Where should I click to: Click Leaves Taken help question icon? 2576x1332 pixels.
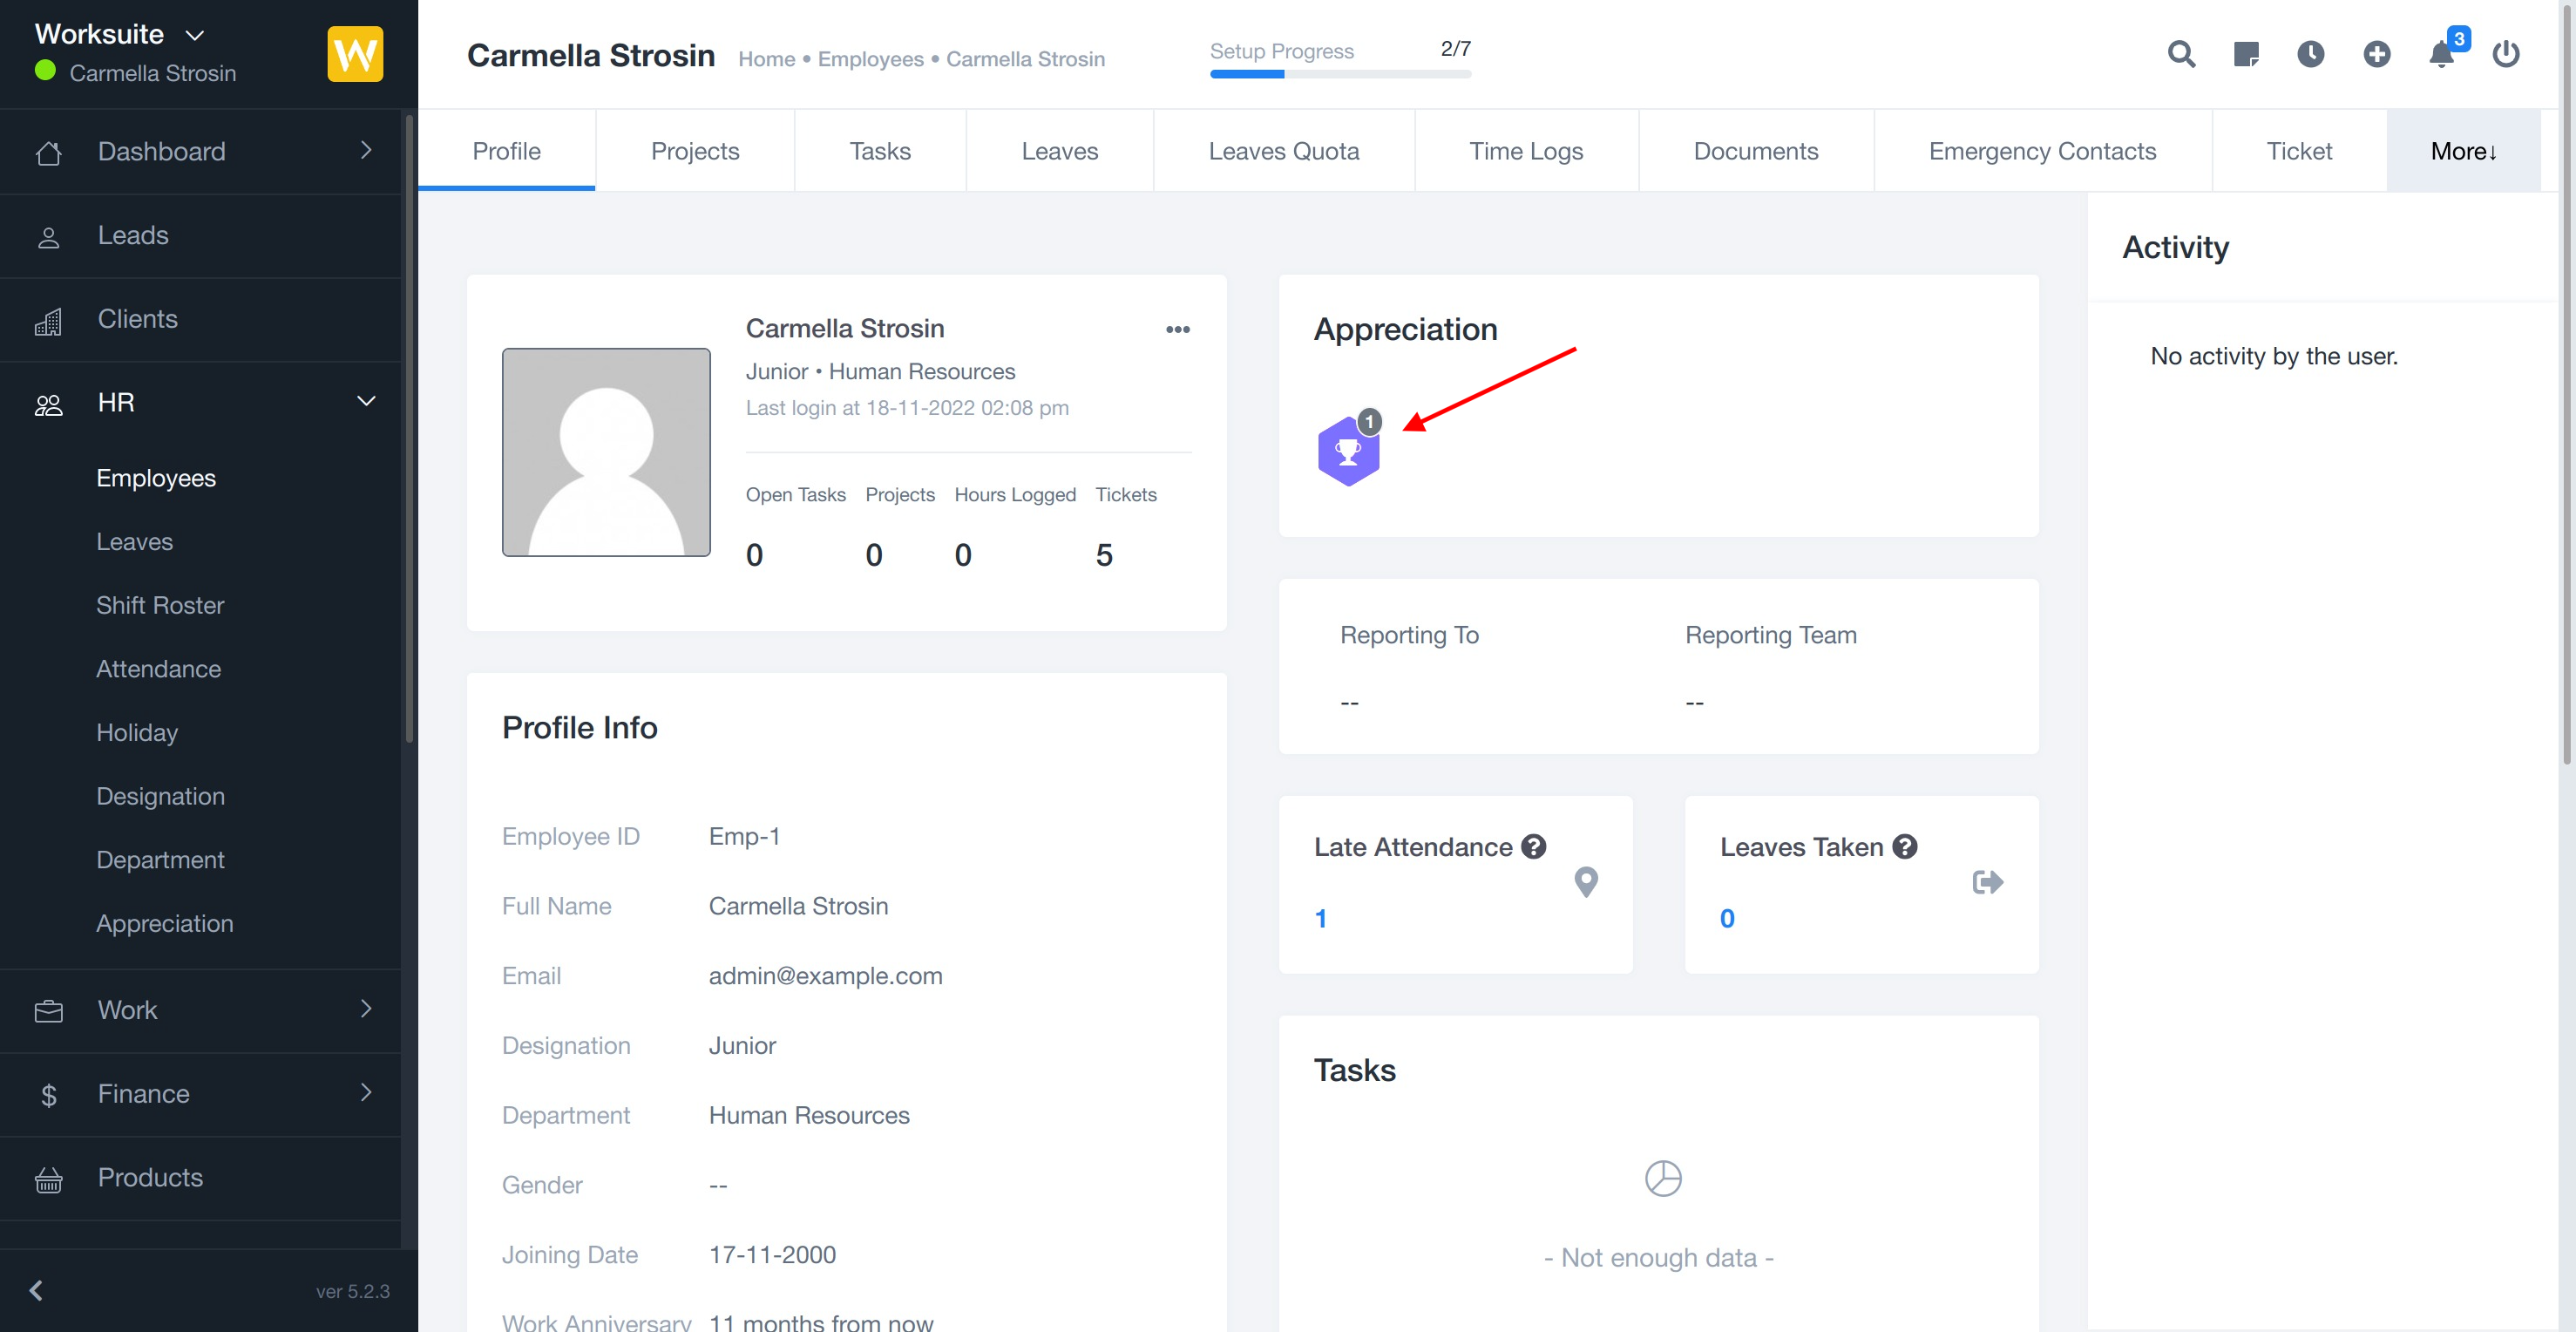point(1905,847)
